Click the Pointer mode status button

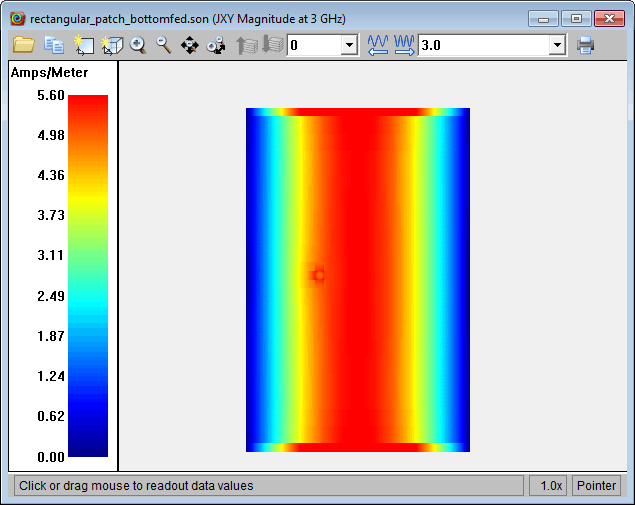[x=596, y=485]
